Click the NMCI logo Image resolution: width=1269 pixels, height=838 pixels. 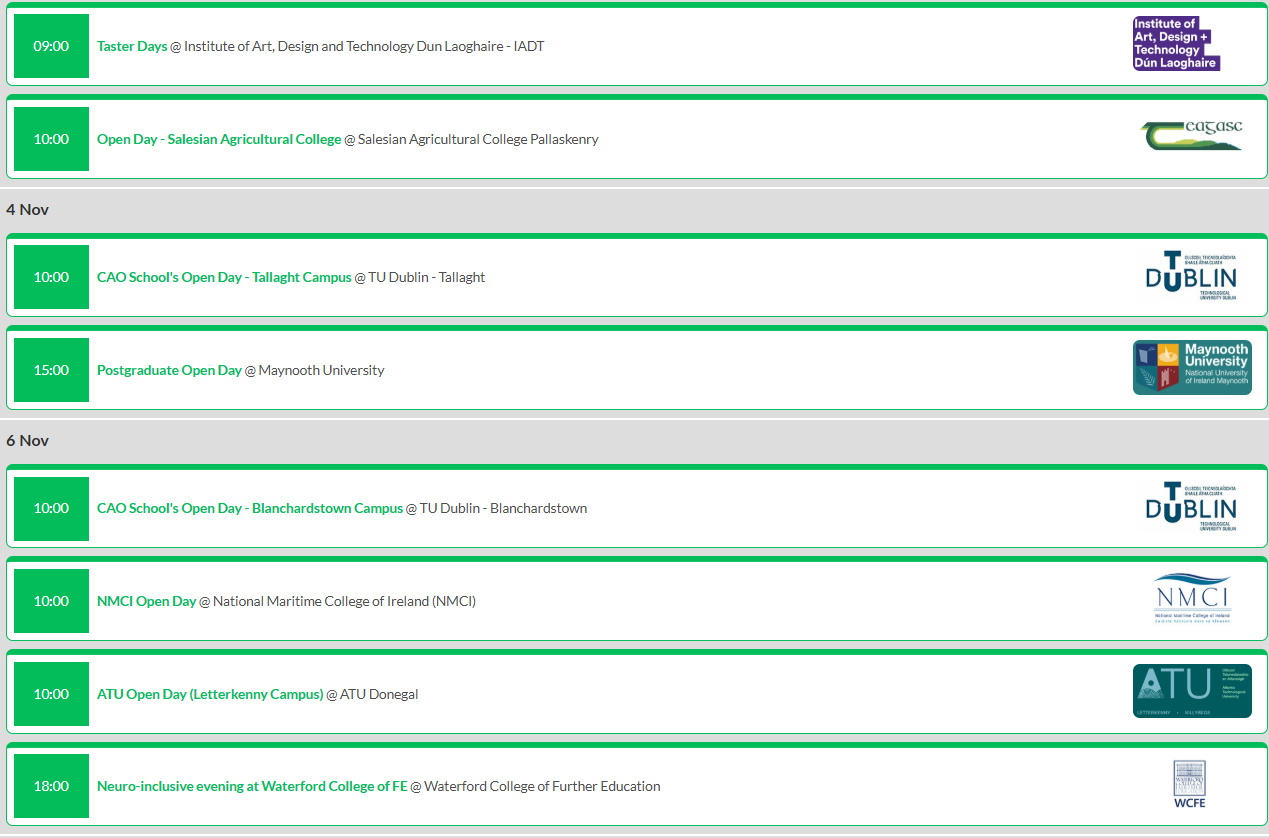coord(1191,599)
